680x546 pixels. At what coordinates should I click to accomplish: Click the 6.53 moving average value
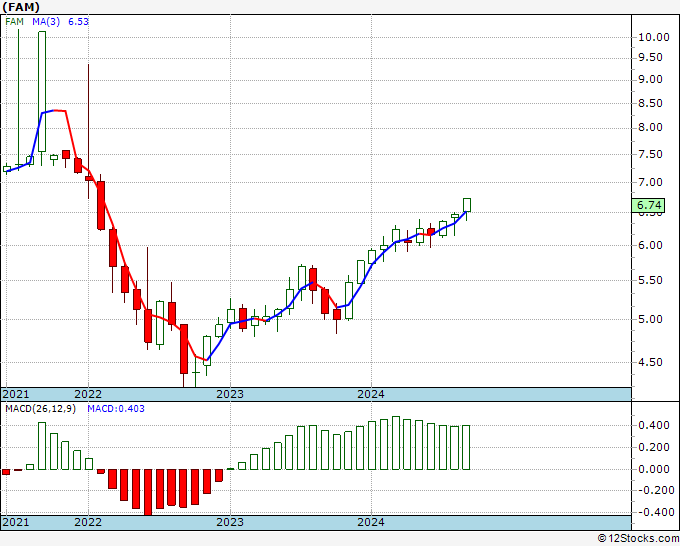click(78, 22)
